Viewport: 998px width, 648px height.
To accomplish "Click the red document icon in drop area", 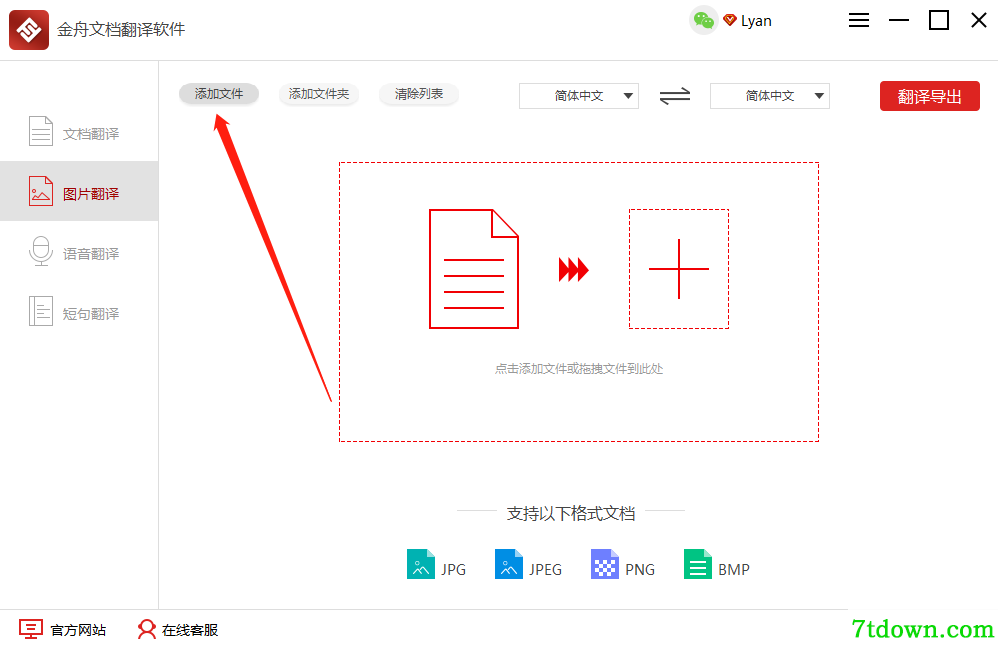I will [474, 269].
